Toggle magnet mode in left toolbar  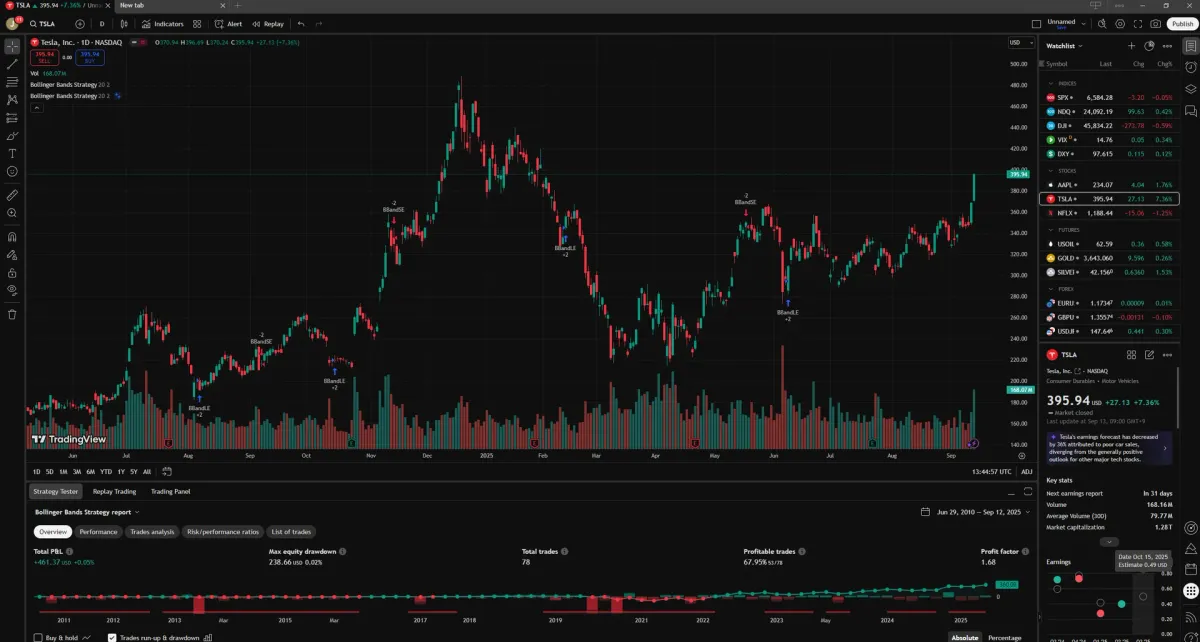click(x=12, y=237)
